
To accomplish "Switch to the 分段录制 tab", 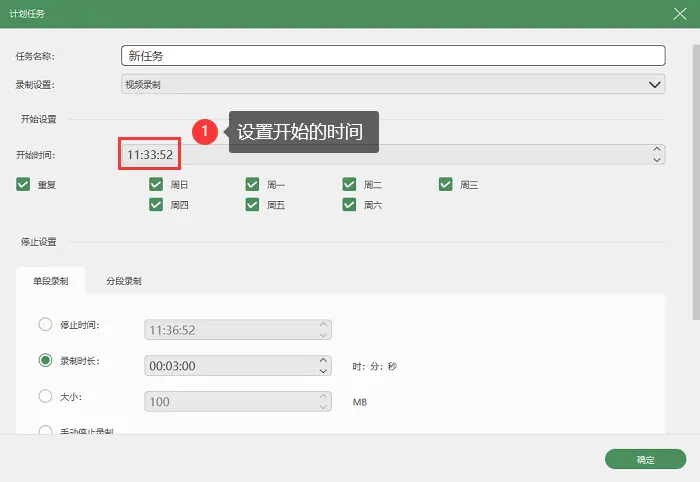I will [x=124, y=281].
